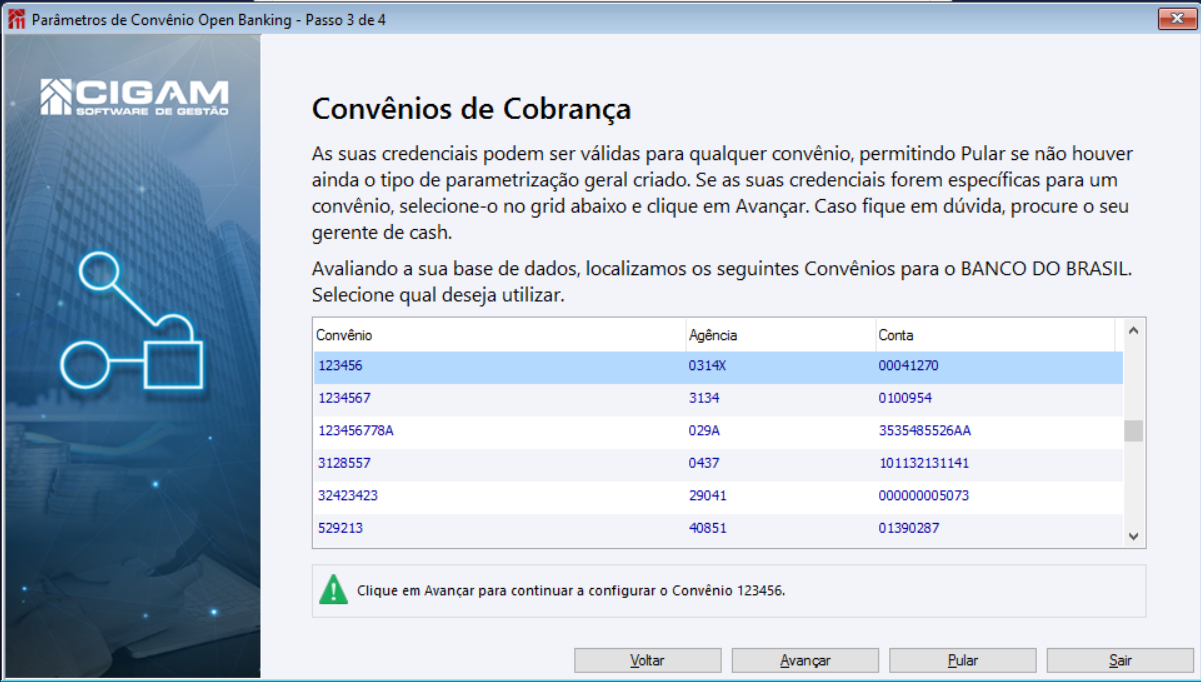Select convênio row 529213
This screenshot has width=1201, height=682.
[341, 527]
